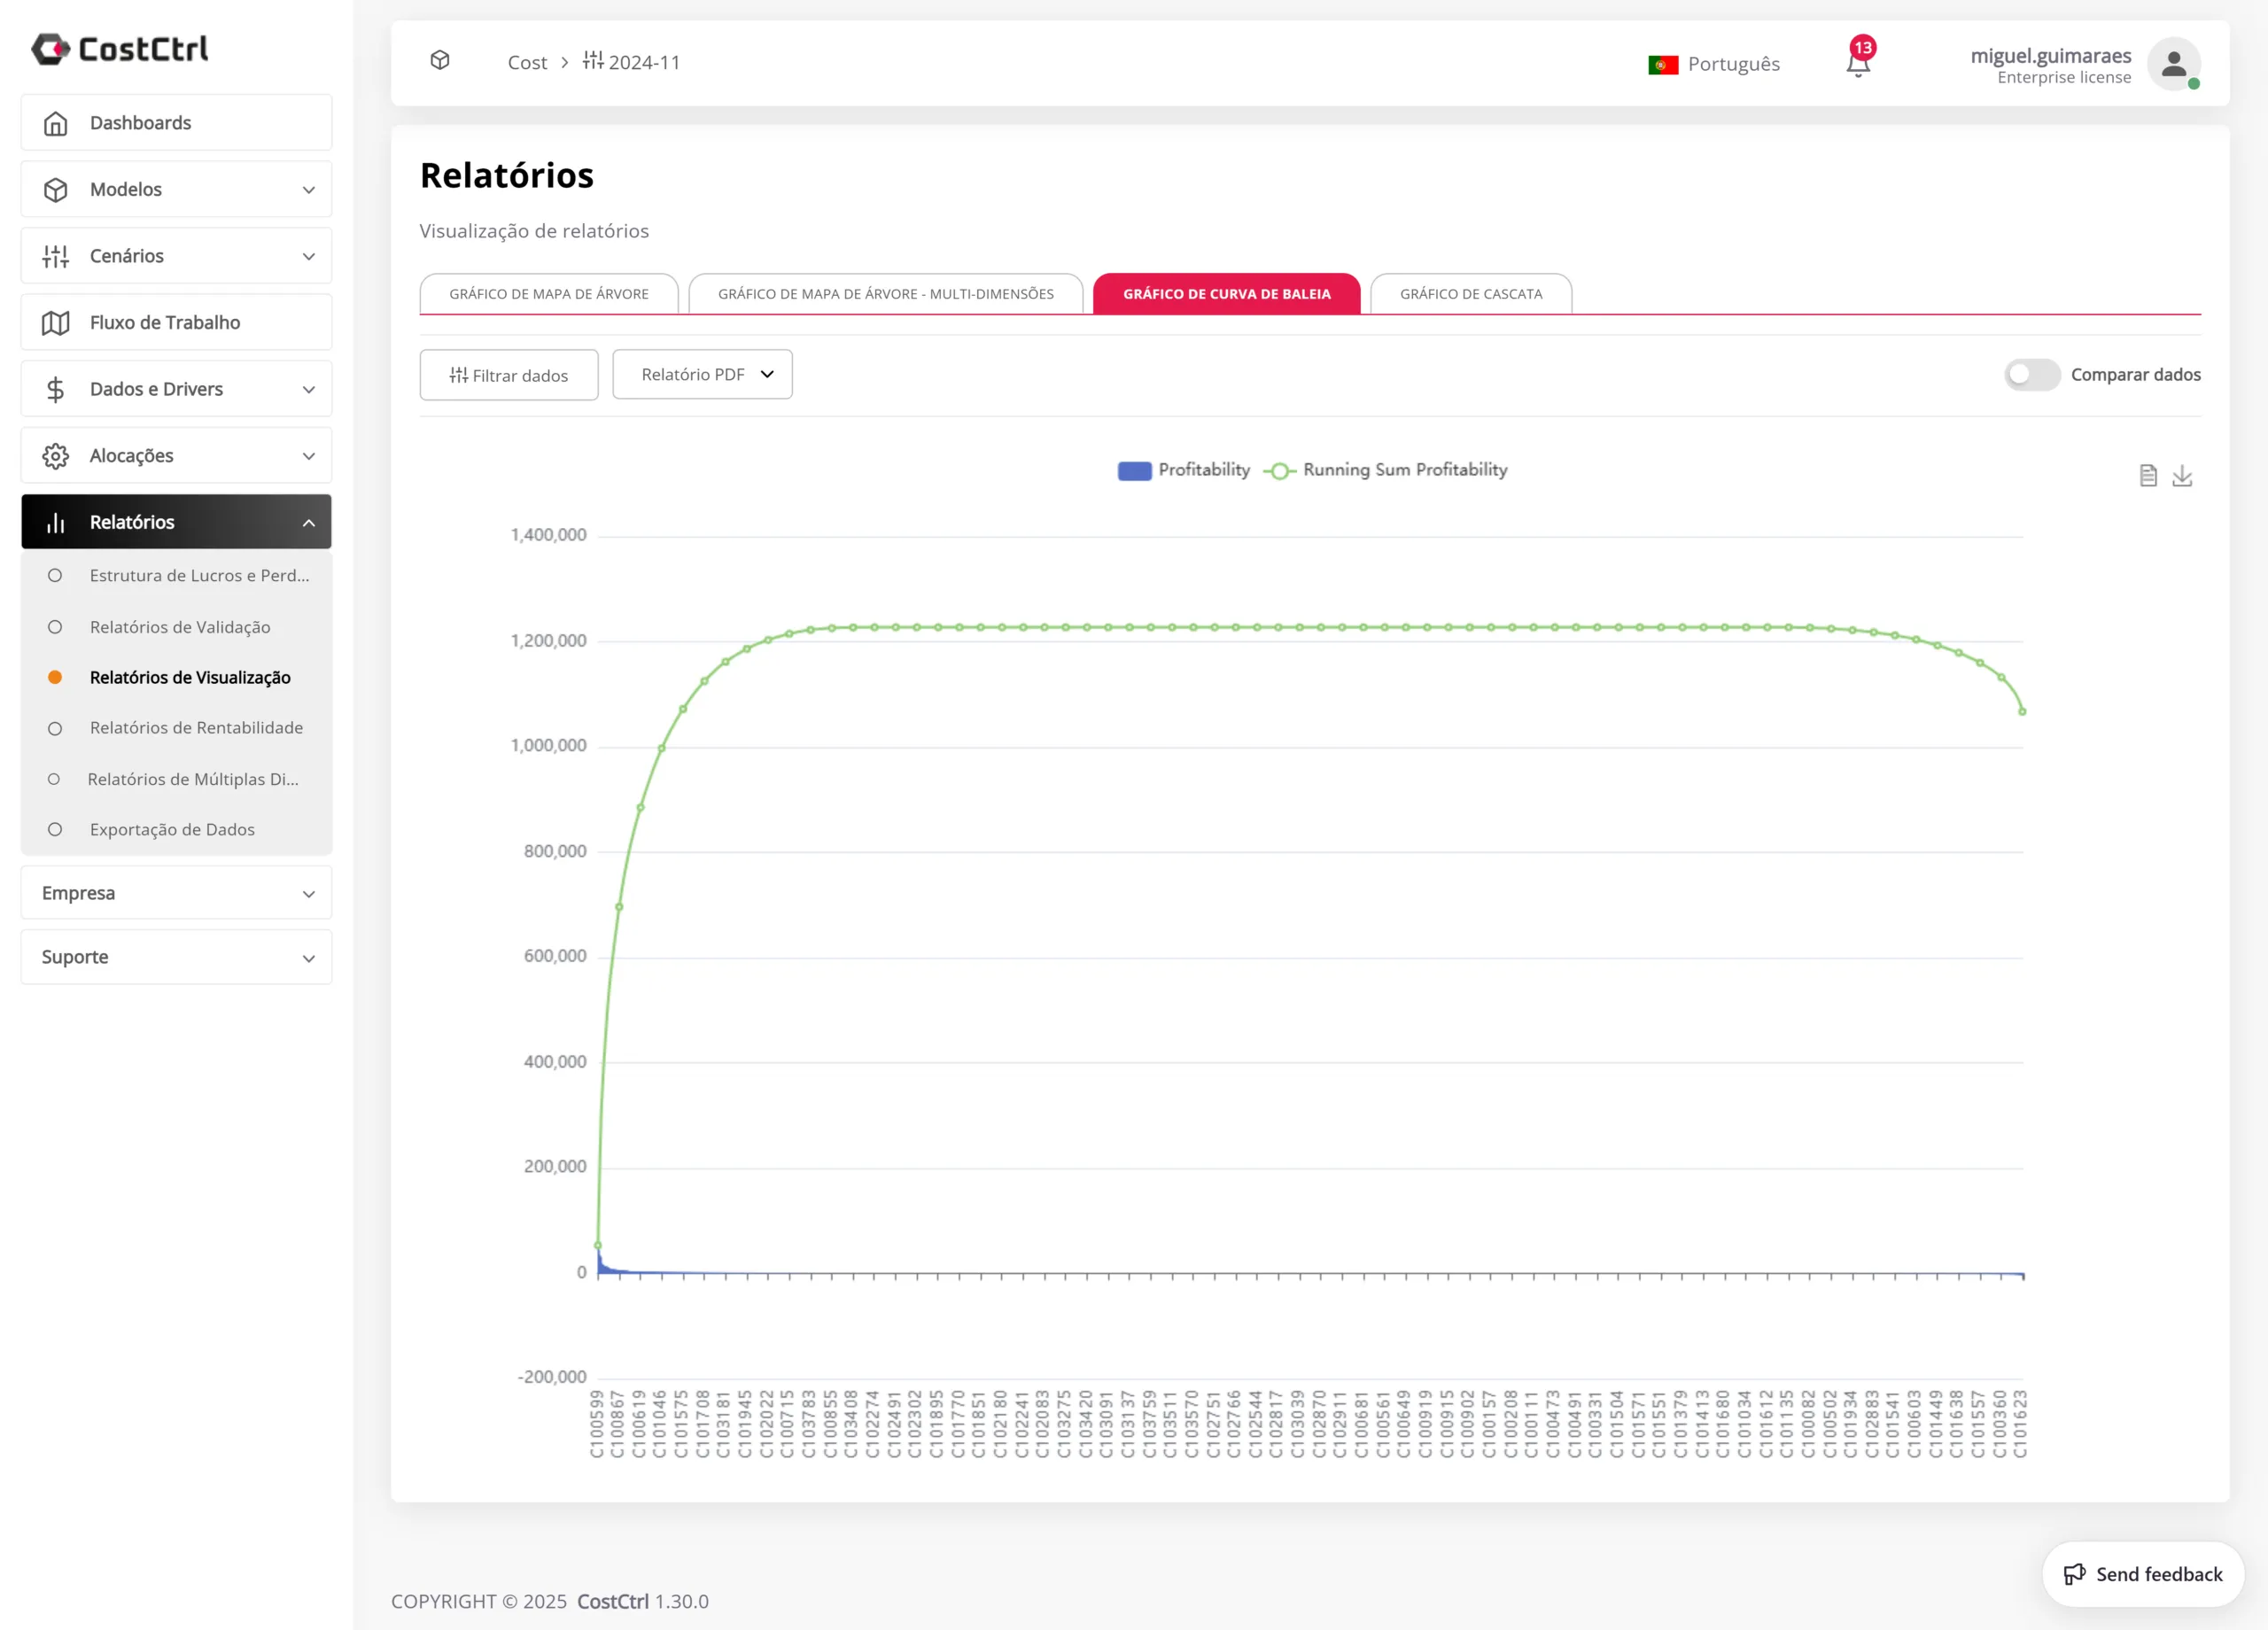Click the model cube icon in the breadcrumb

pos(440,61)
